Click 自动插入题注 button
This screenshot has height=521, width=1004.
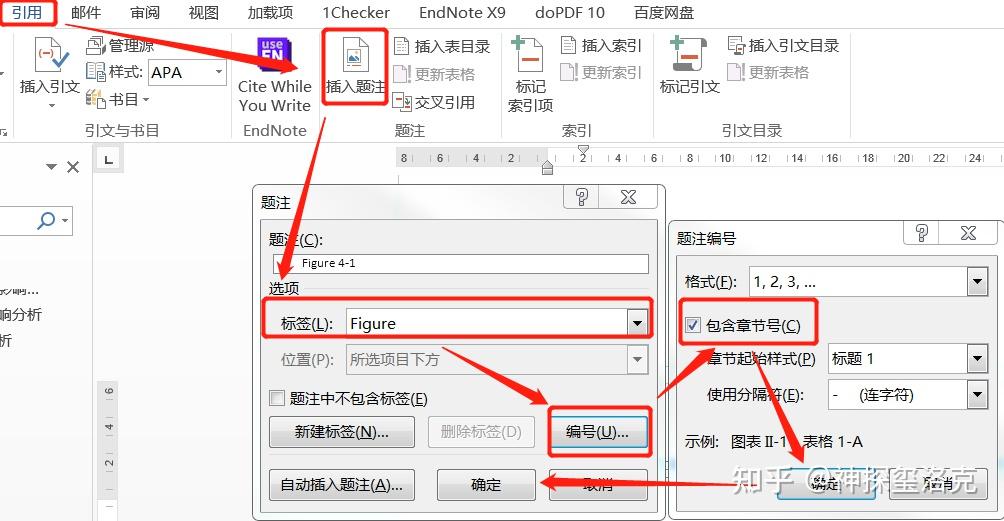click(x=341, y=485)
